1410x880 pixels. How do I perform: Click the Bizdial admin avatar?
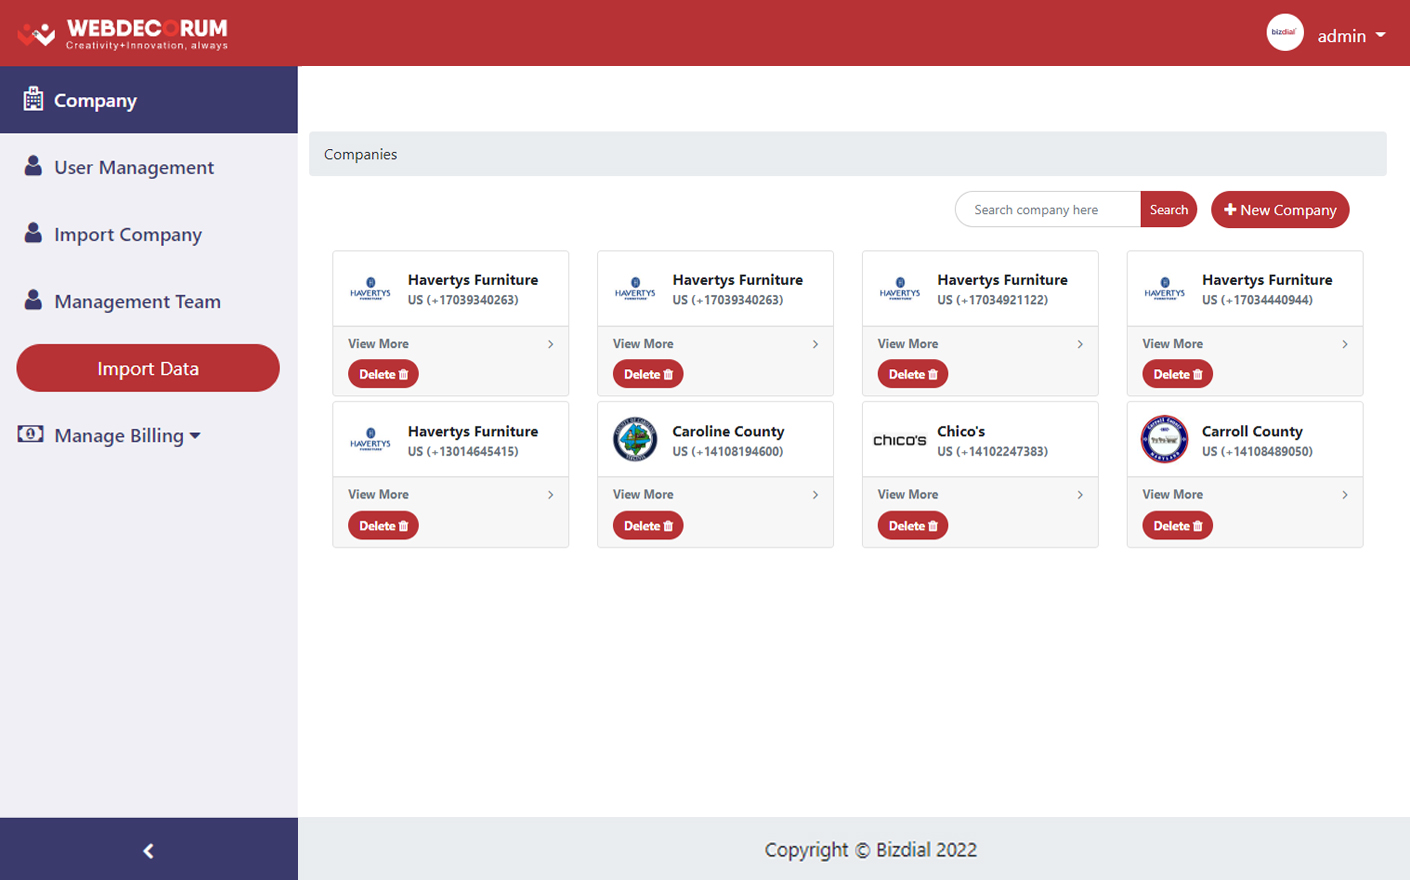[x=1285, y=33]
